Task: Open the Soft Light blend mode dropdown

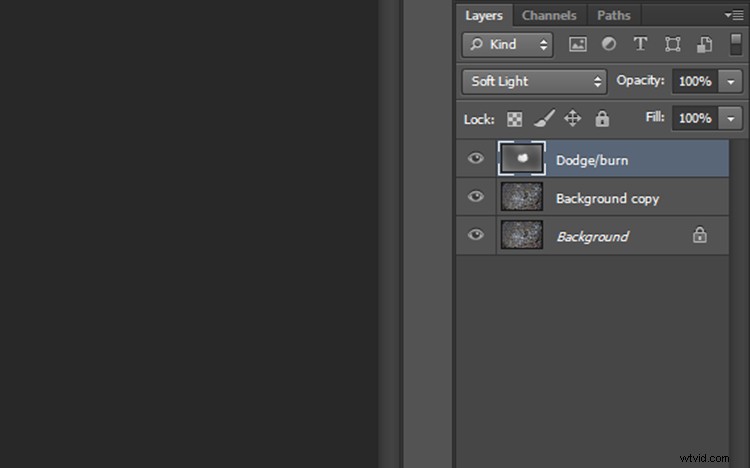Action: 534,81
